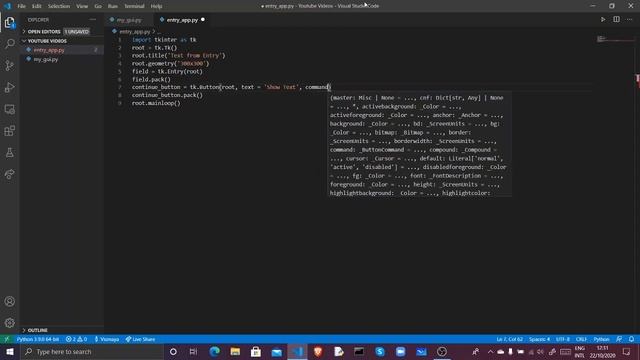Split the editor to the right

click(616, 20)
